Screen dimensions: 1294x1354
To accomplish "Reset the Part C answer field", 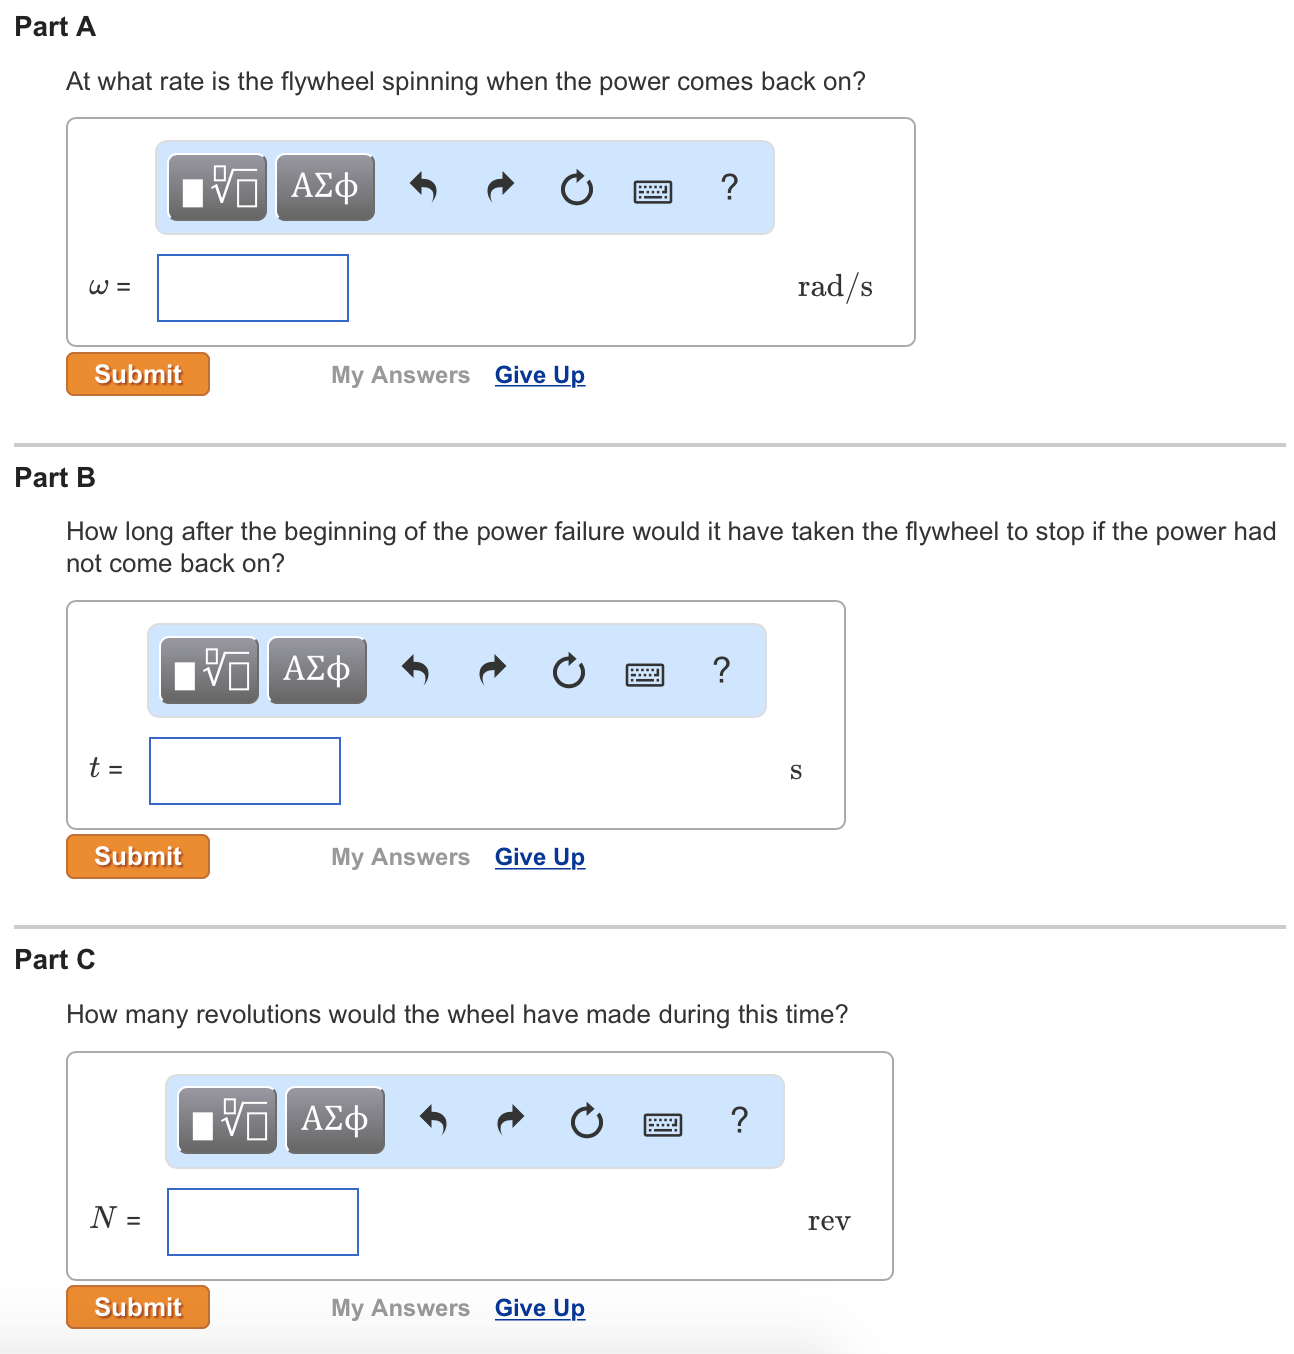I will pyautogui.click(x=586, y=1121).
